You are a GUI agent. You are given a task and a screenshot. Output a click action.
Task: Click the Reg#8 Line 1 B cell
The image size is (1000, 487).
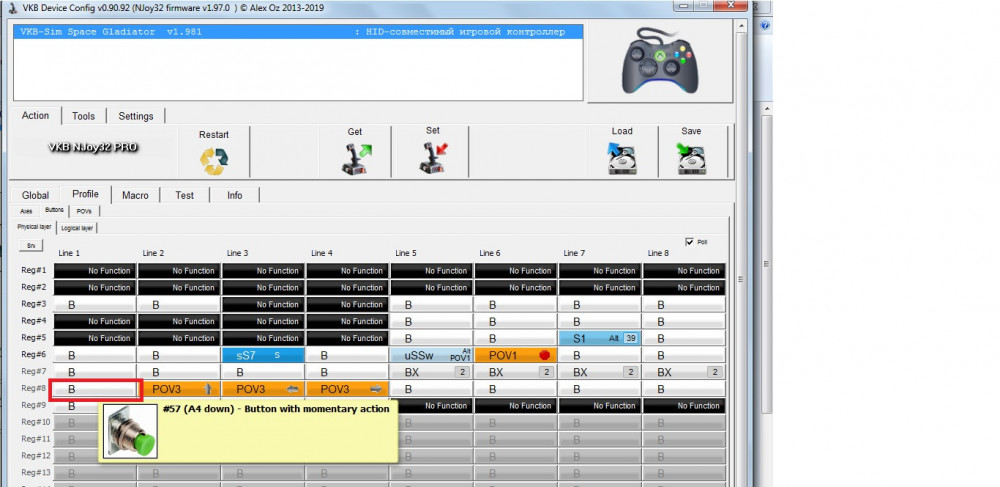click(95, 389)
